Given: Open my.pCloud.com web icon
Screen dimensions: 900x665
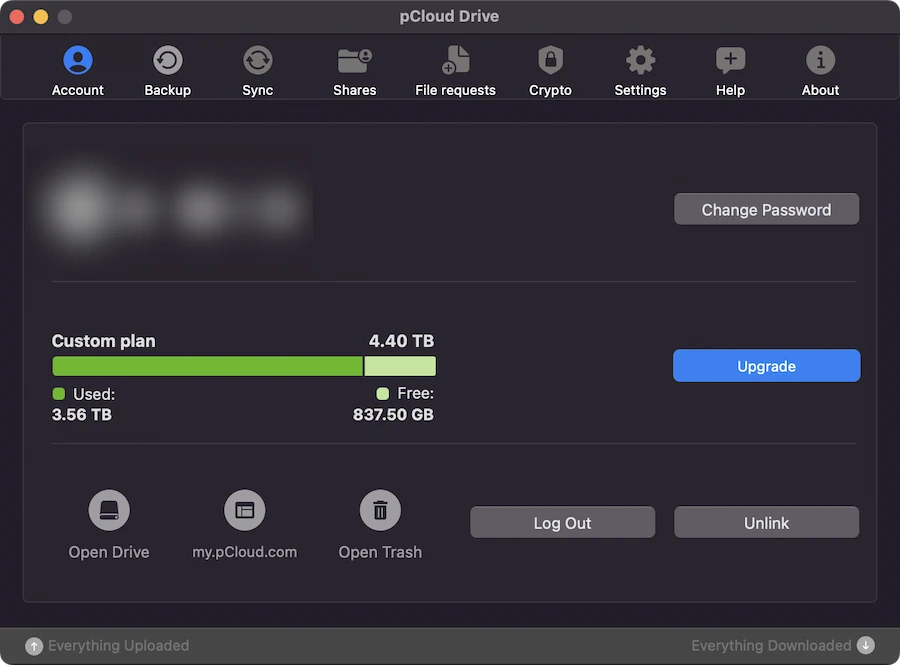Looking at the screenshot, I should pos(245,510).
